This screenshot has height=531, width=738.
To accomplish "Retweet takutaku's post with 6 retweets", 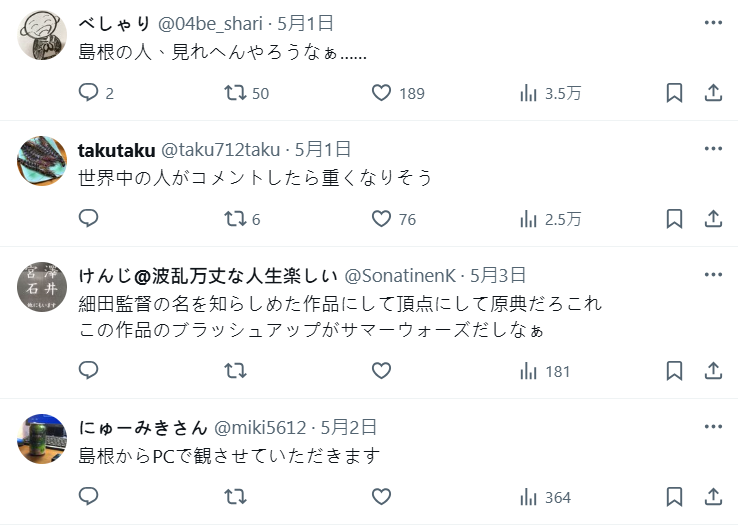I will point(235,219).
